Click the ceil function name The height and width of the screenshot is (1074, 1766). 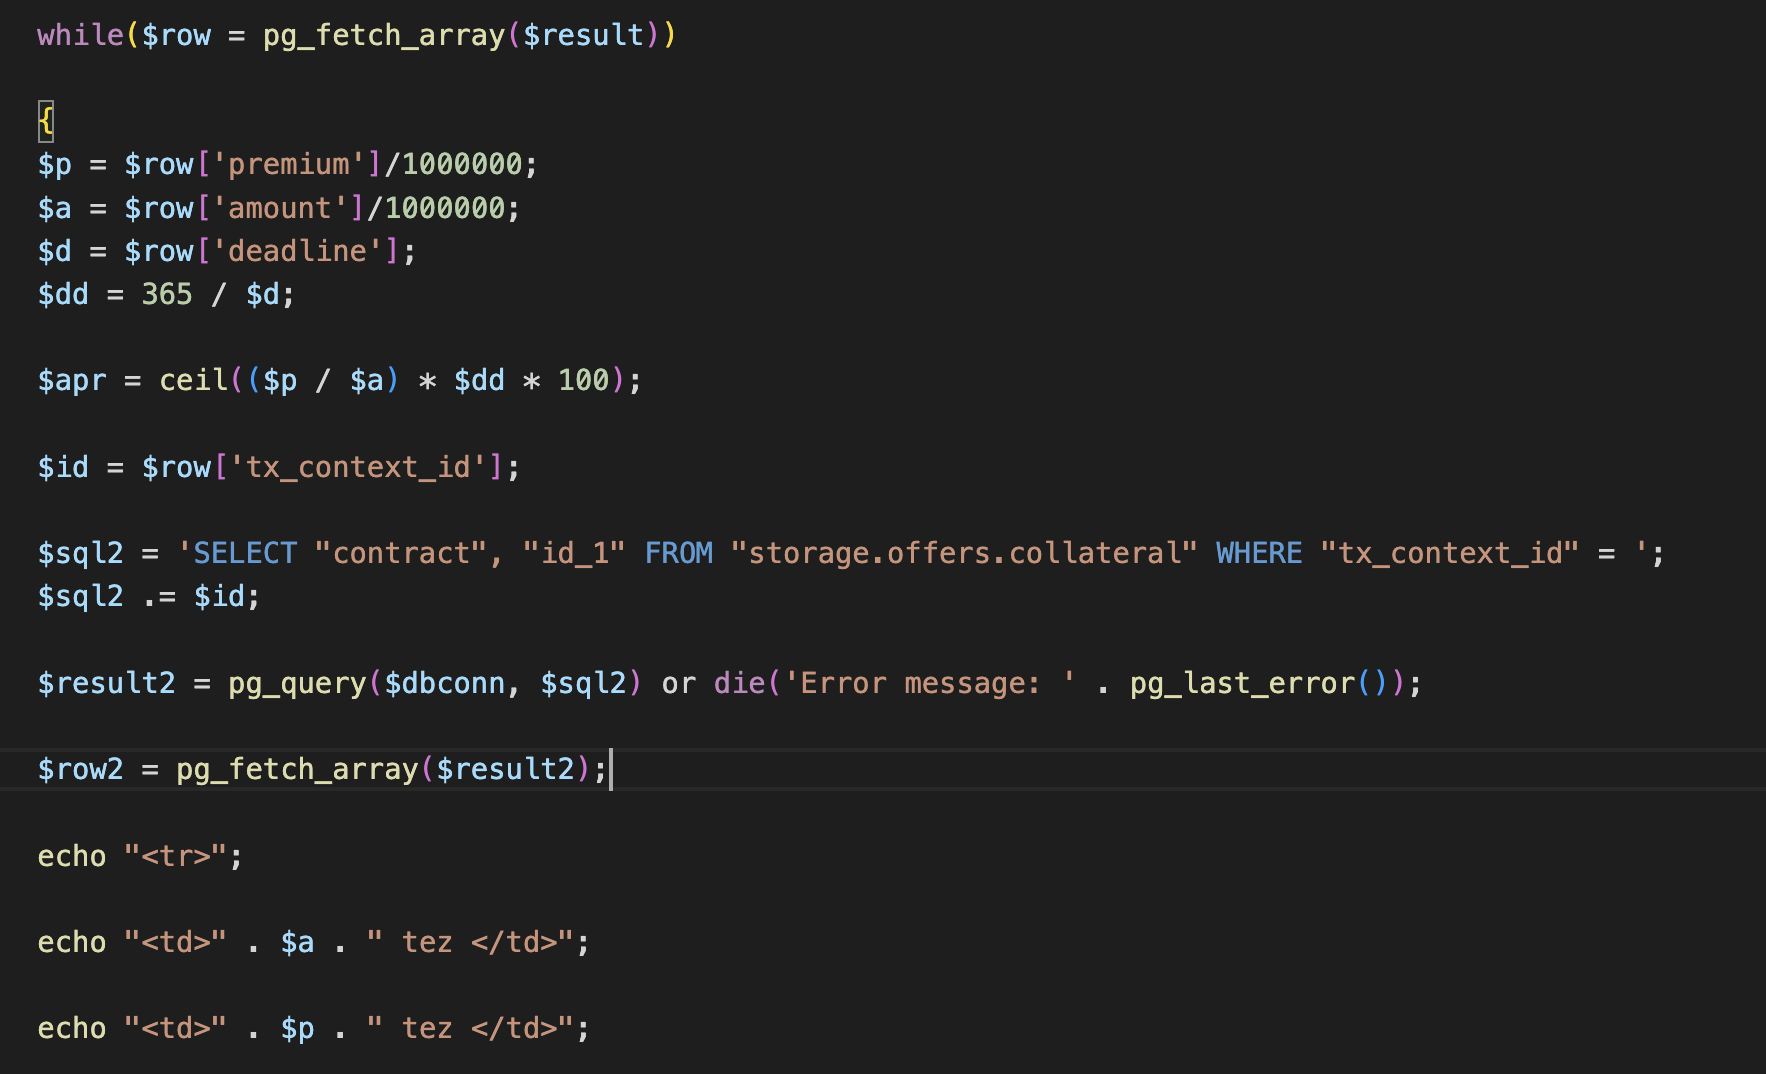(194, 380)
